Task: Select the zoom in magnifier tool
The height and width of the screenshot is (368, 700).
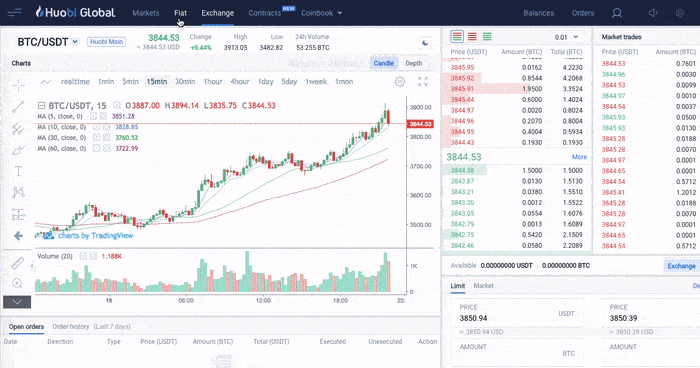Action: pos(17,283)
